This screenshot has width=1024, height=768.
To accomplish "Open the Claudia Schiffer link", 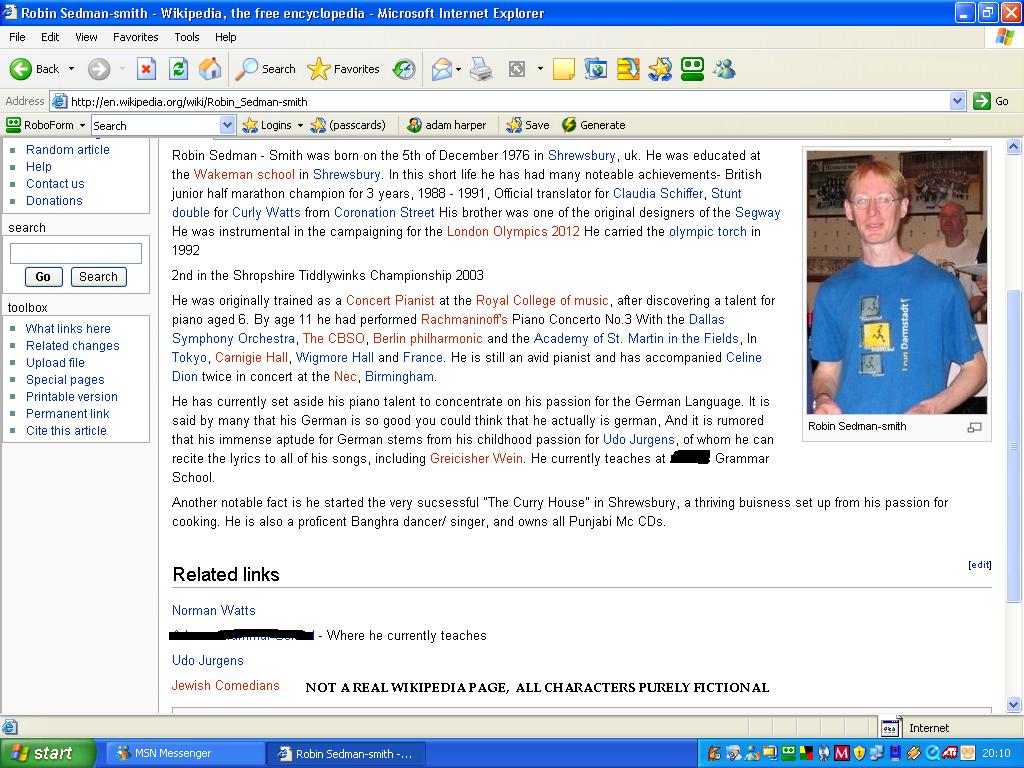I will [x=658, y=193].
